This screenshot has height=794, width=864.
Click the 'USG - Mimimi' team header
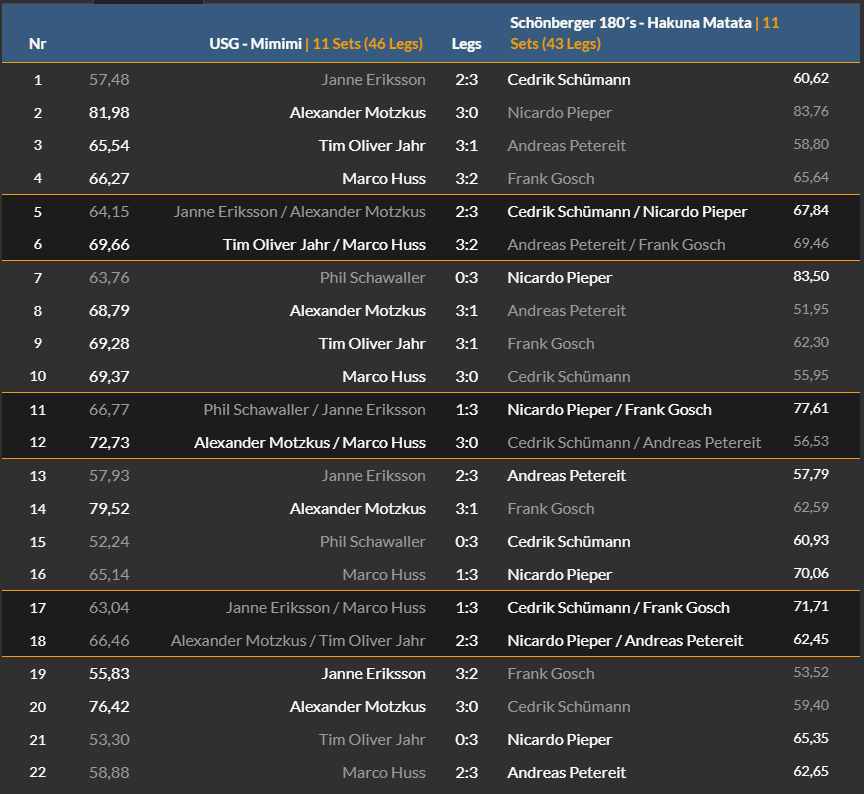pyautogui.click(x=255, y=44)
